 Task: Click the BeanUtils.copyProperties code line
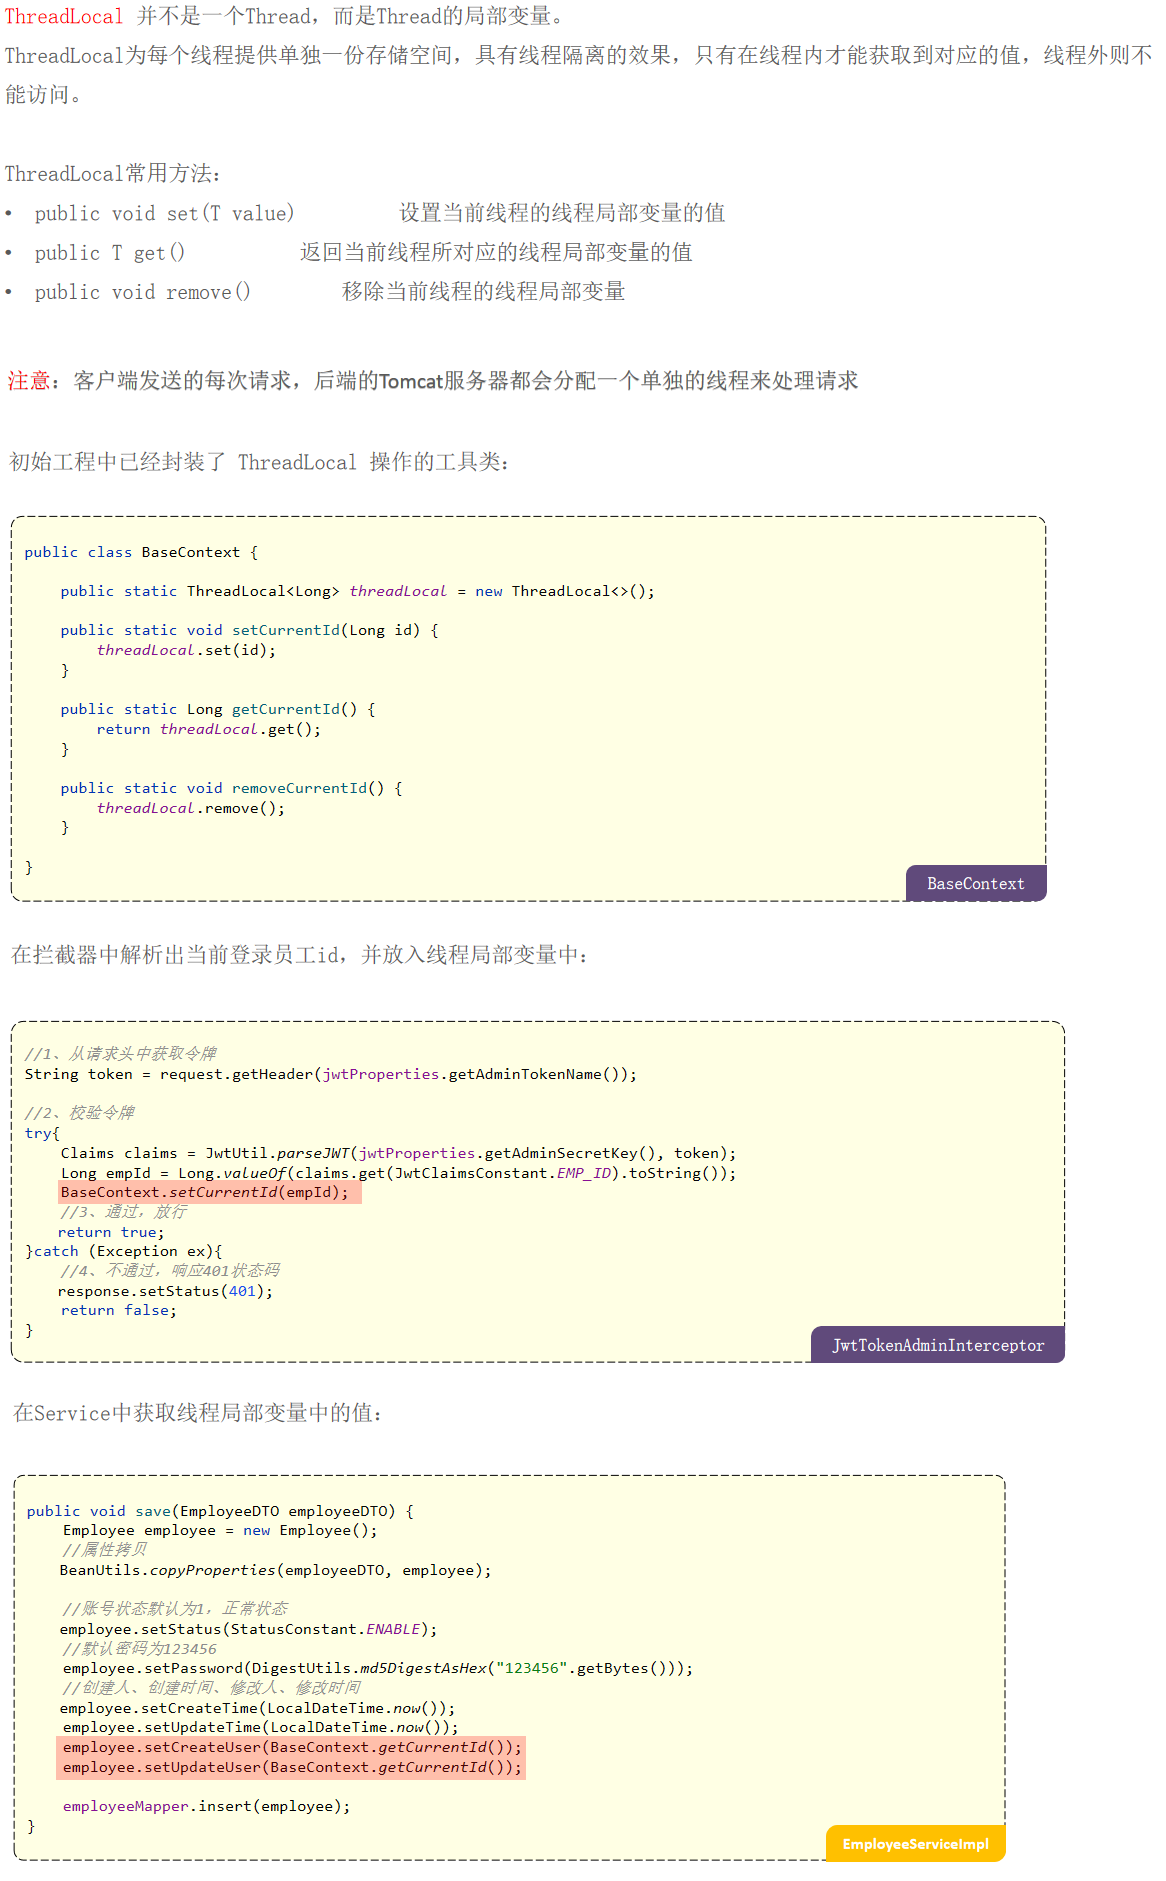click(275, 1570)
